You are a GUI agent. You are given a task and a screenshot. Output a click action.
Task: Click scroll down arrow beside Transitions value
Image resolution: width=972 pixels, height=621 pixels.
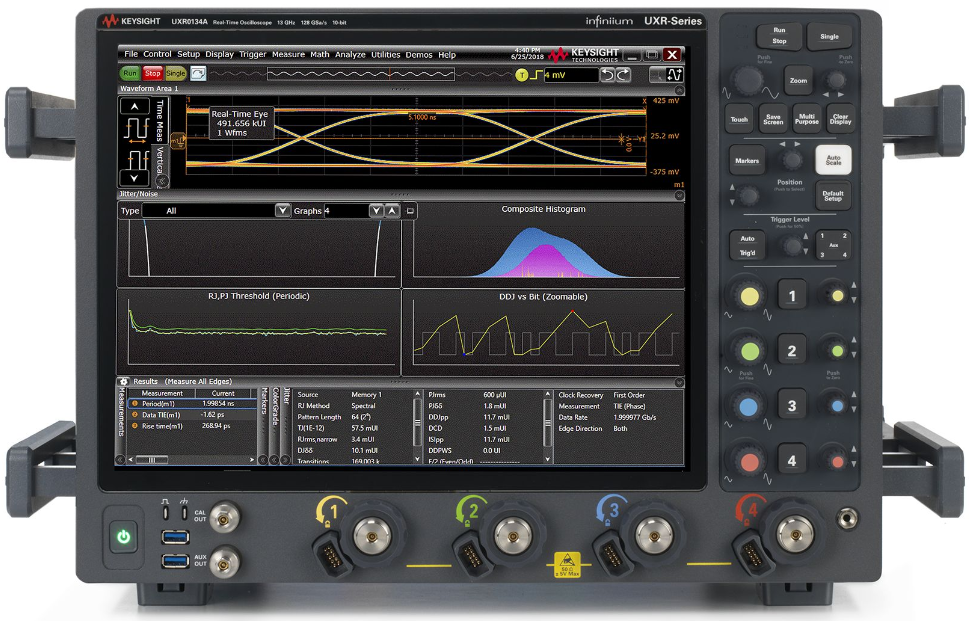[417, 459]
